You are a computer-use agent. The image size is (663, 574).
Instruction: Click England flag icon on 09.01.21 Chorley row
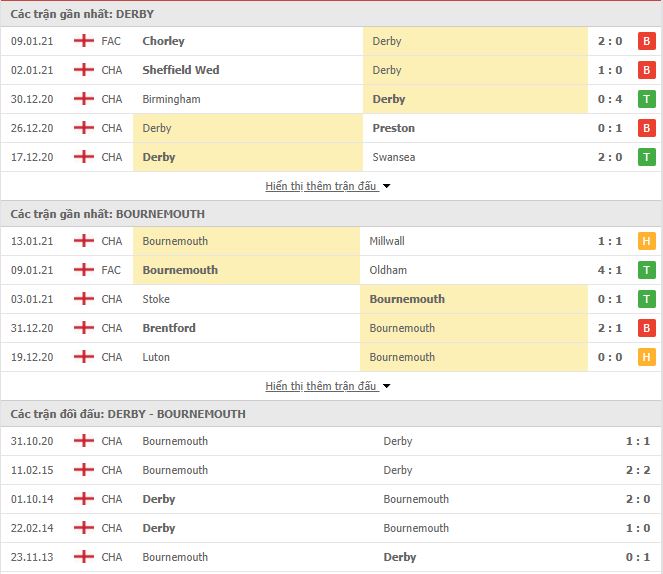tap(84, 41)
